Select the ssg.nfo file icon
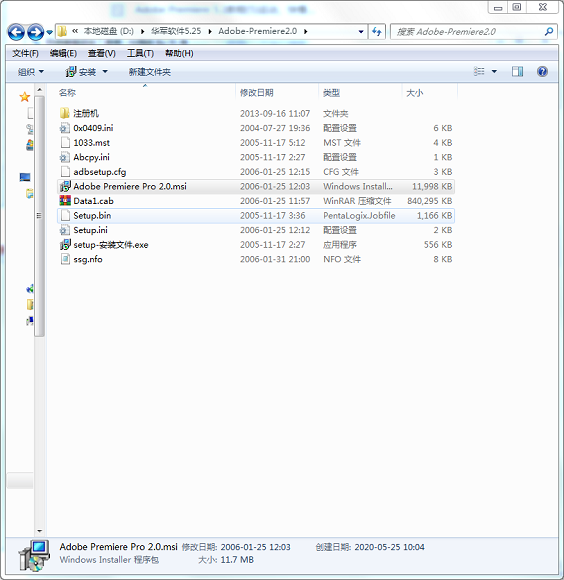Viewport: 564px width, 580px height. pos(65,259)
